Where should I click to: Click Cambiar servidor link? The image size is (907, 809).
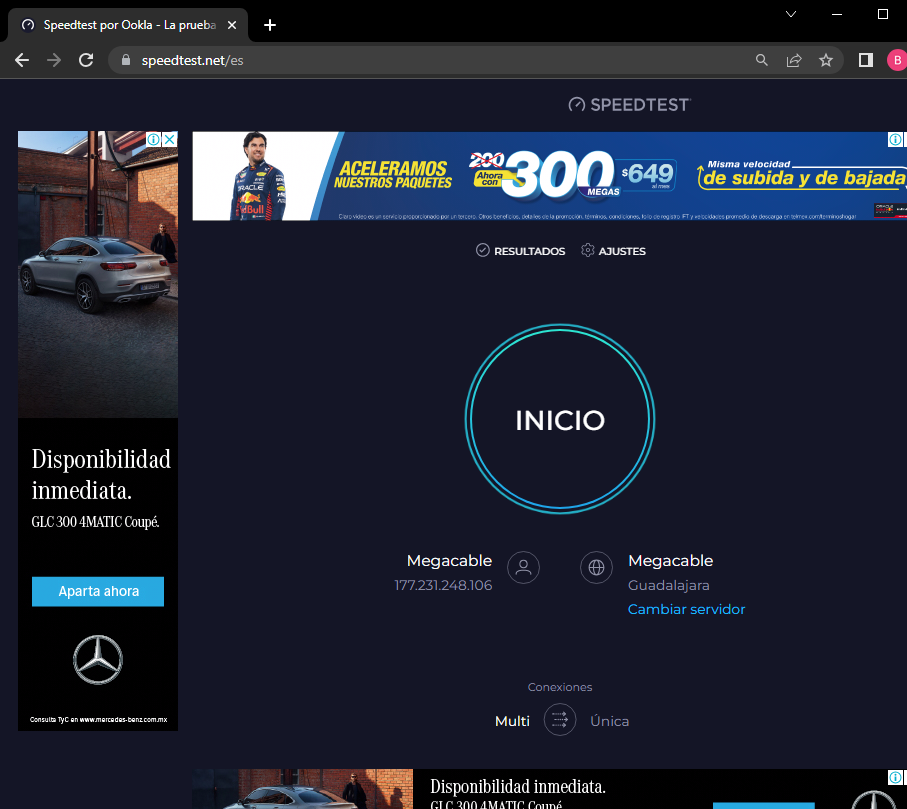(687, 609)
